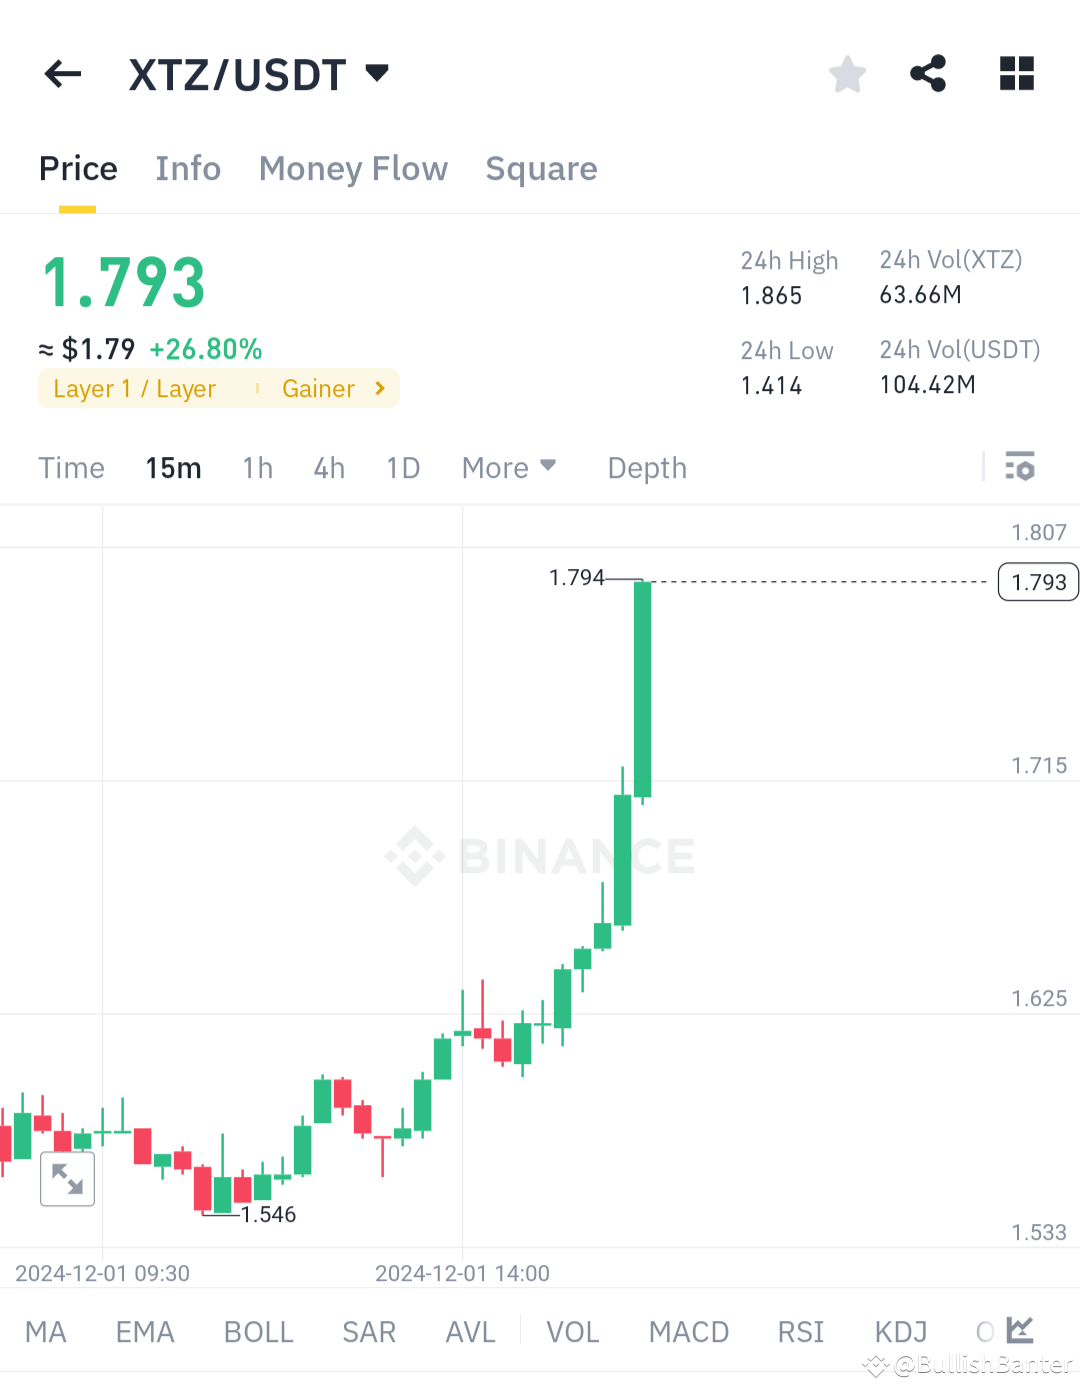
Task: Select the 15m interval
Action: 173,467
